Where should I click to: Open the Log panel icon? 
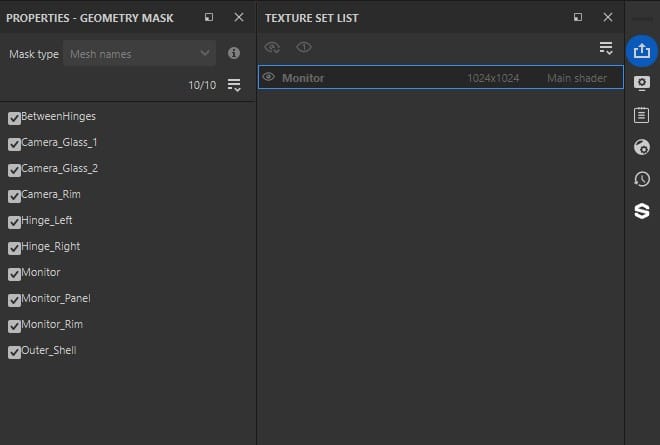[642, 115]
